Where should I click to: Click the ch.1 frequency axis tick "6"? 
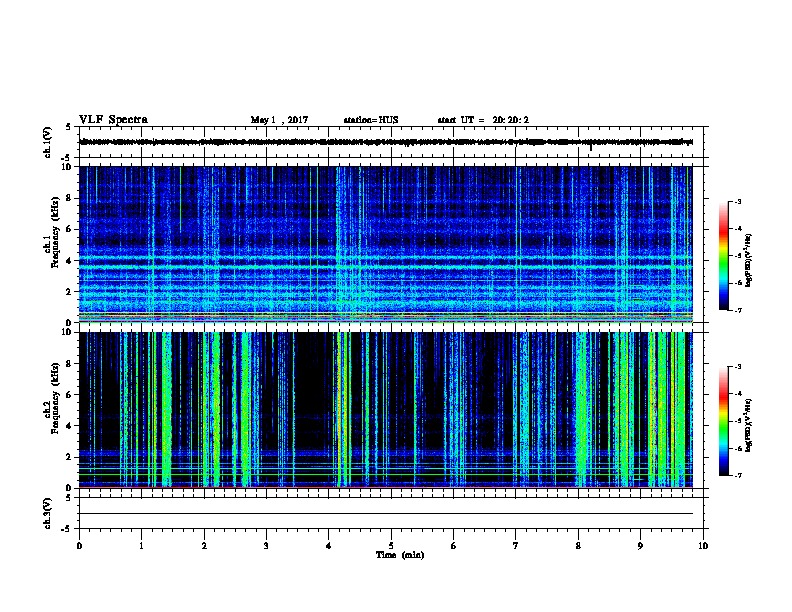[x=69, y=229]
